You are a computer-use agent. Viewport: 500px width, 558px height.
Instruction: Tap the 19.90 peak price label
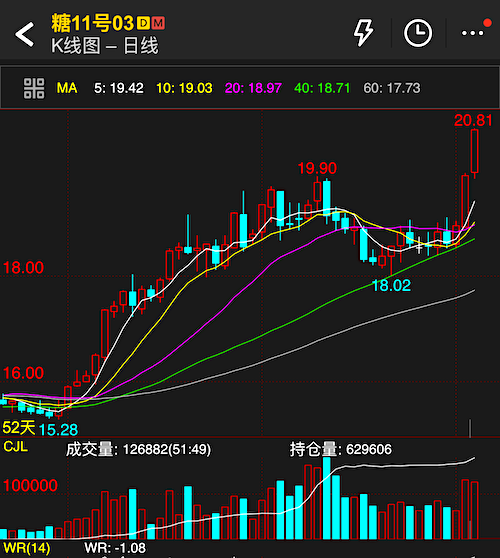tap(317, 168)
